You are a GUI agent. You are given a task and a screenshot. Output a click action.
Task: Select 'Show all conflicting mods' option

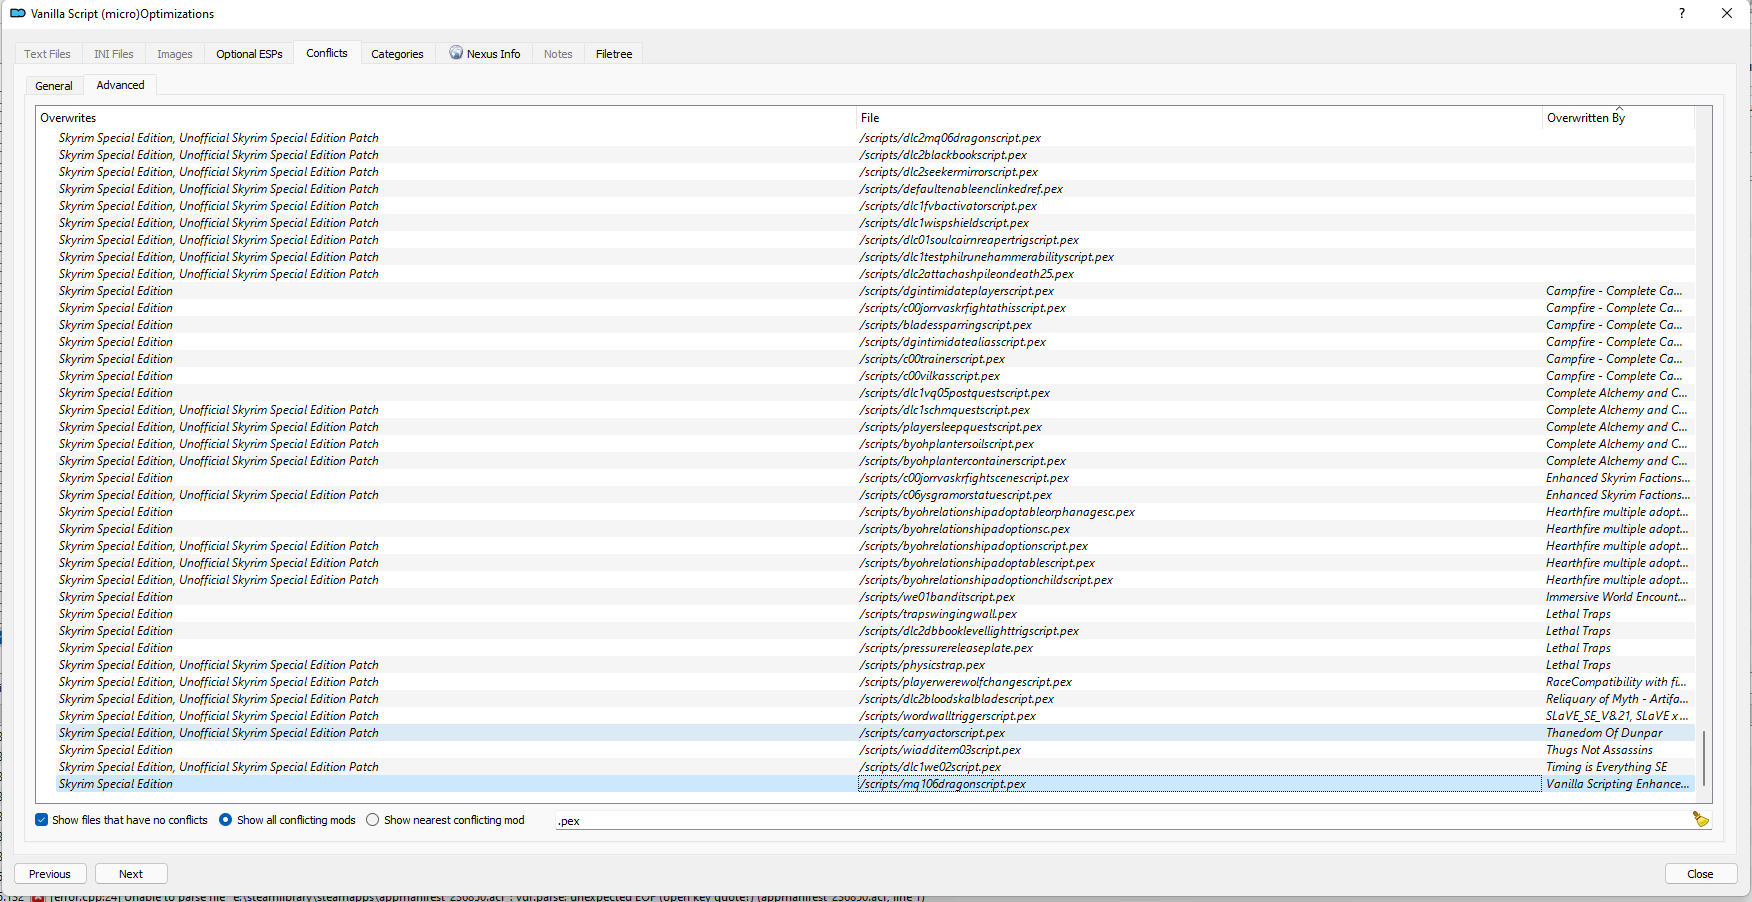point(287,820)
